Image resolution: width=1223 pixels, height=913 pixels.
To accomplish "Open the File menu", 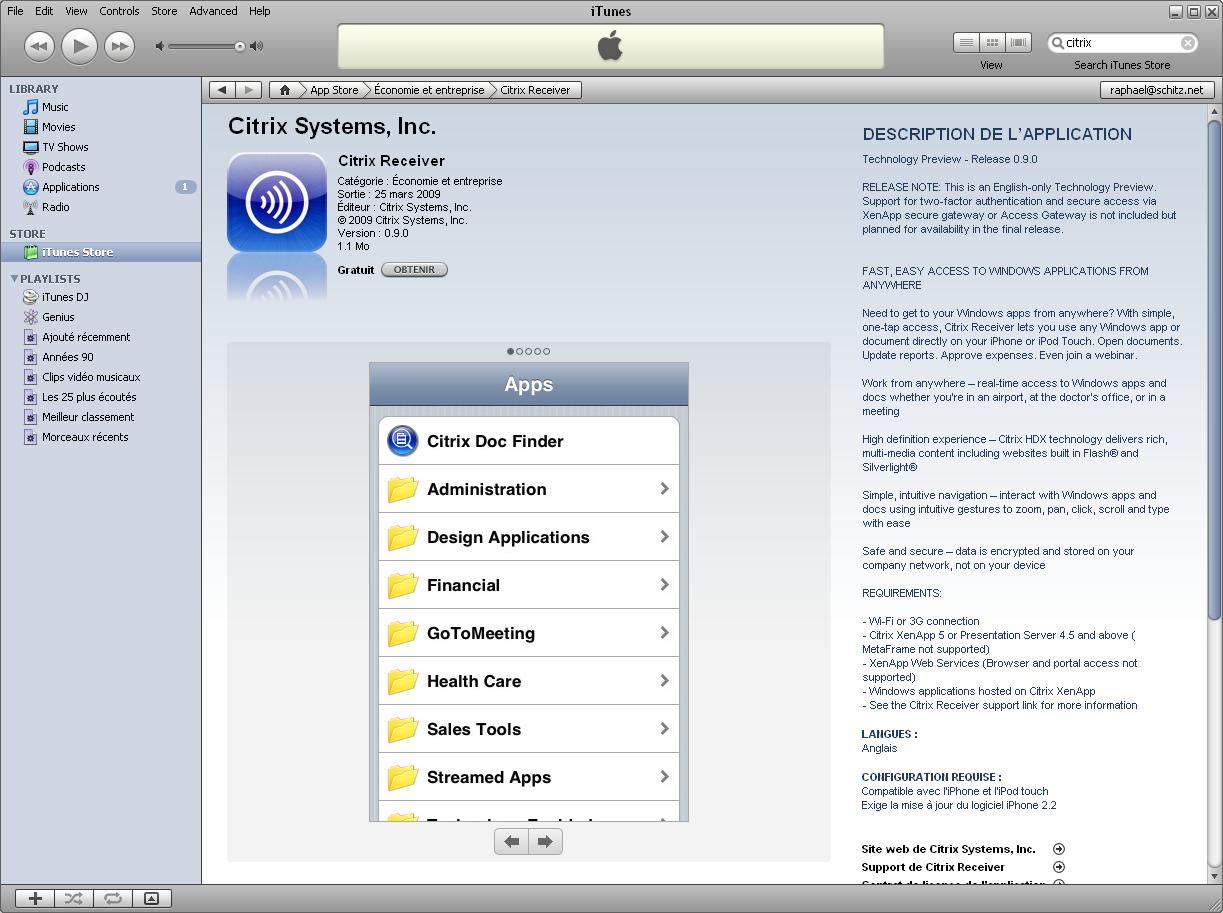I will click(x=15, y=11).
